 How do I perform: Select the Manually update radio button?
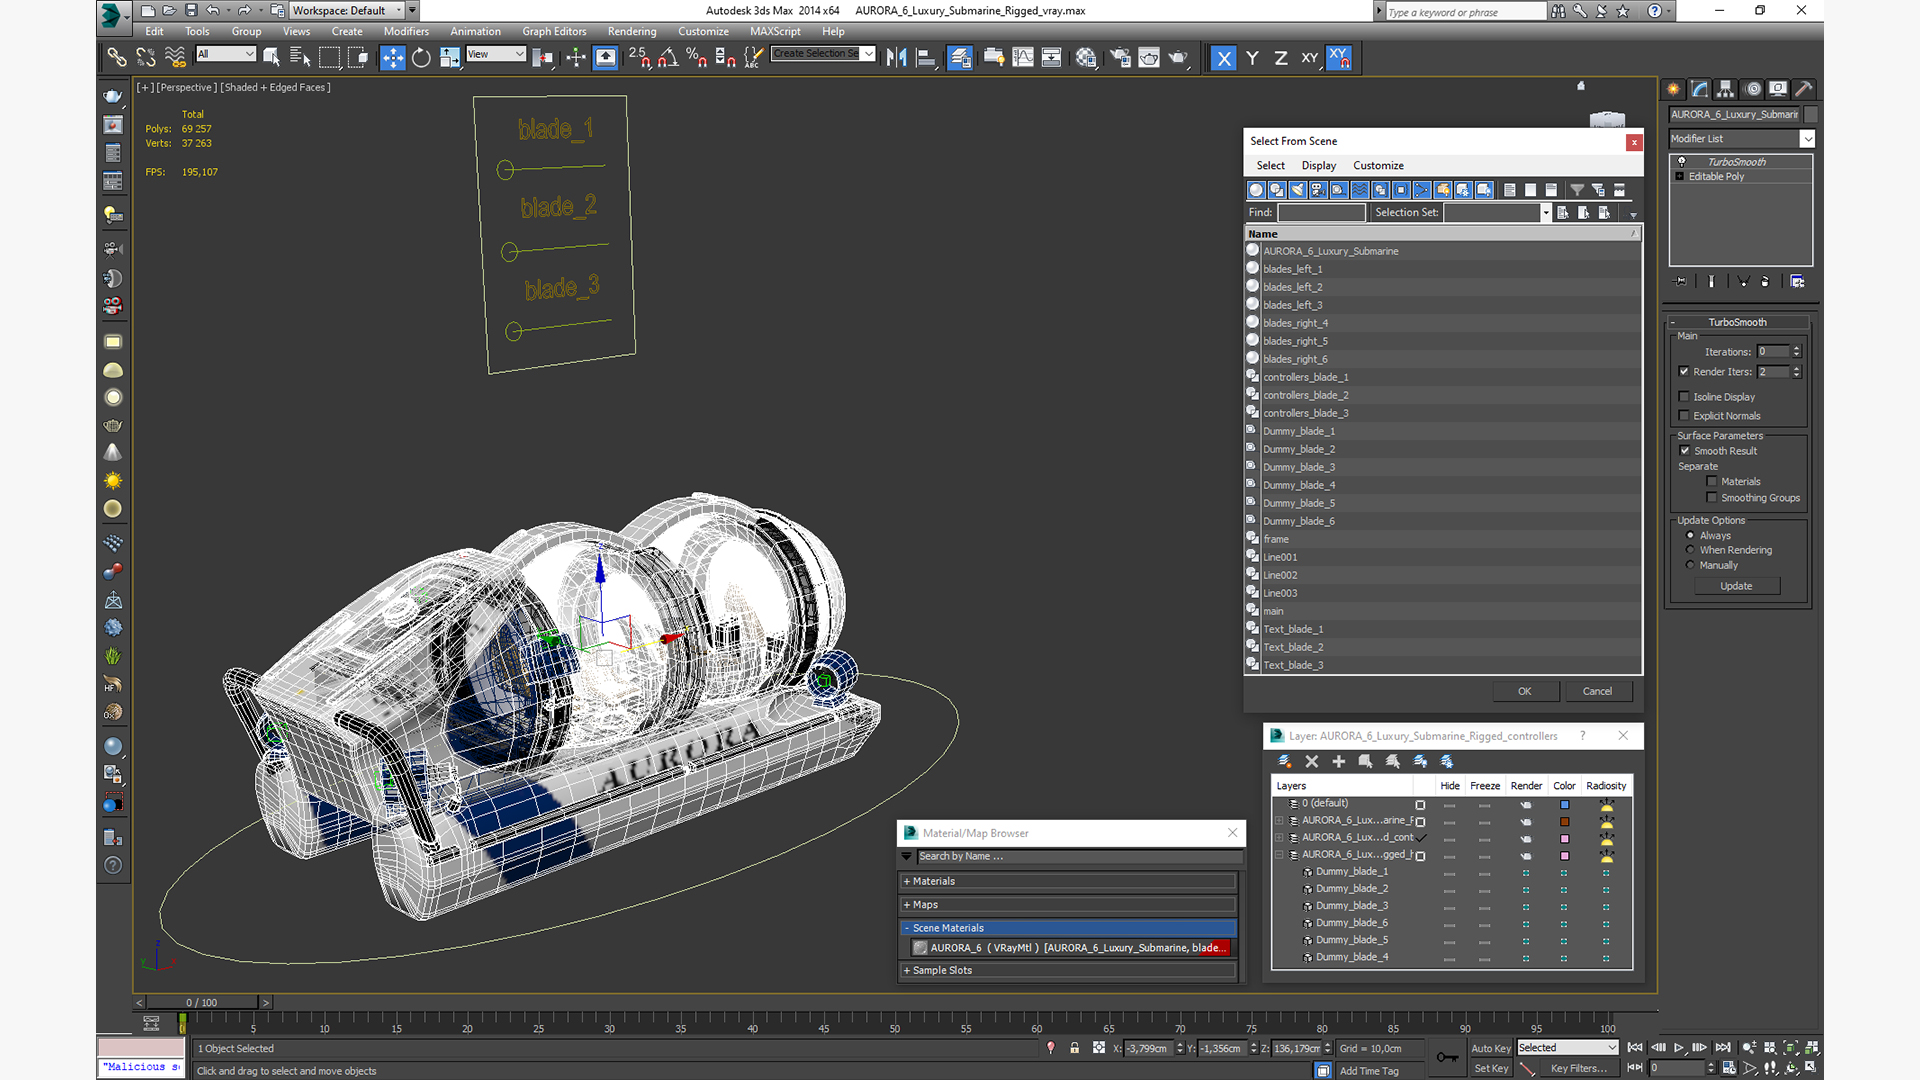point(1690,565)
